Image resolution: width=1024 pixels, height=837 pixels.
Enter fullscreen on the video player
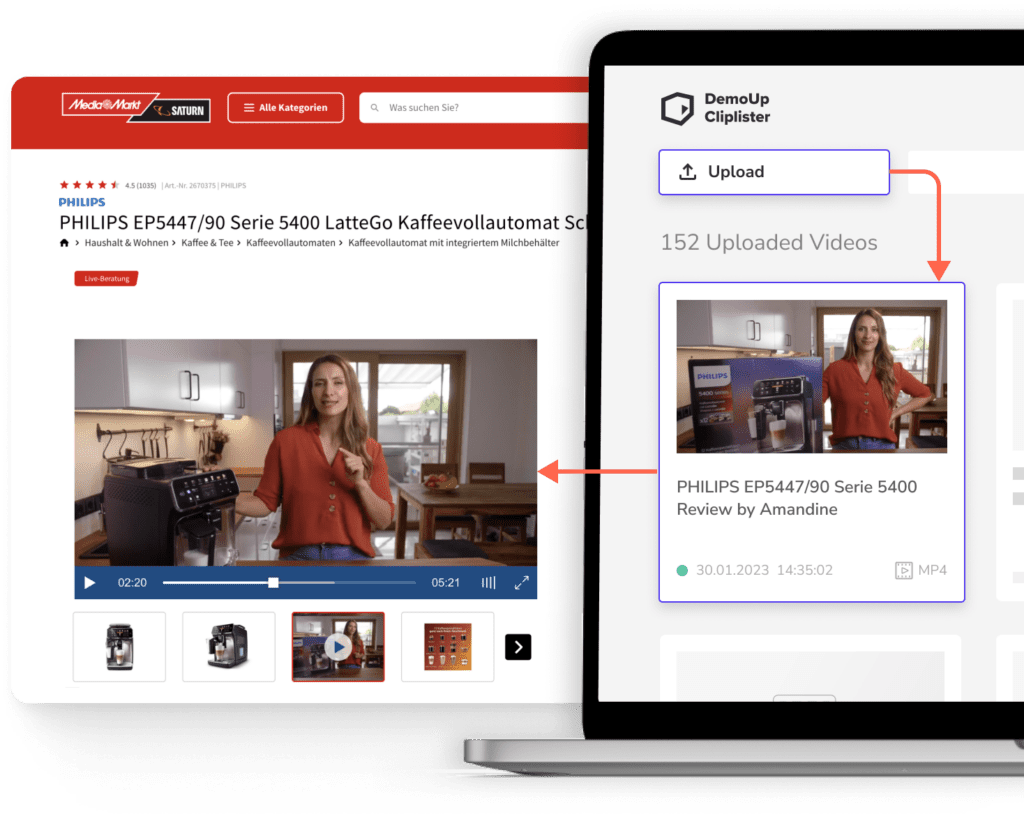(521, 582)
